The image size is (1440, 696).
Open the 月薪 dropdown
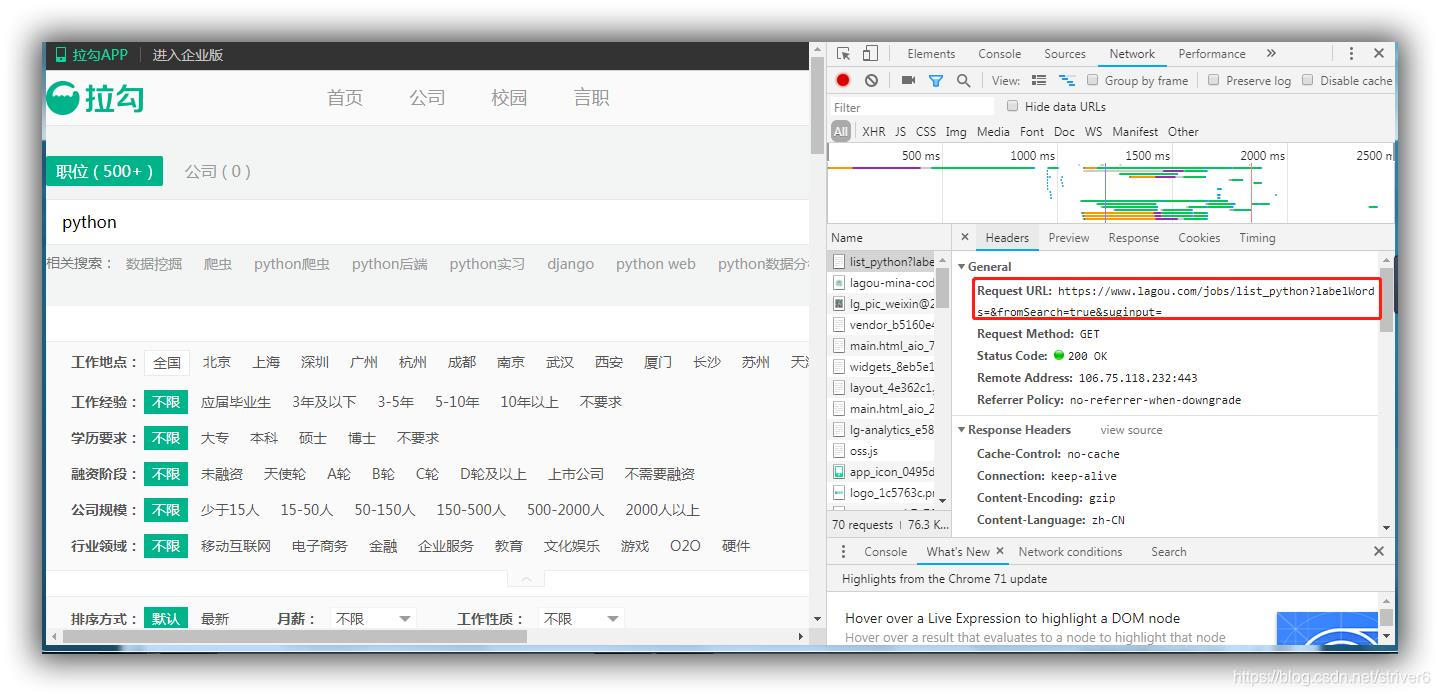coord(373,619)
